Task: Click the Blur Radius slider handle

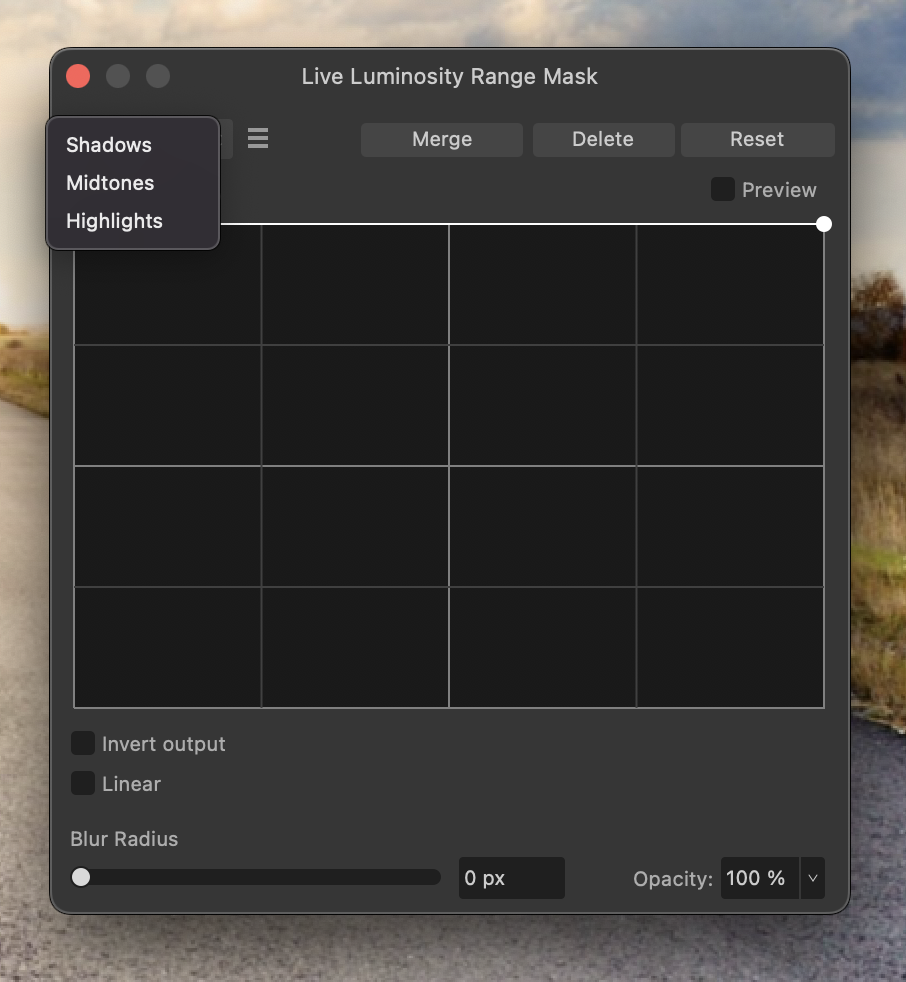Action: pyautogui.click(x=81, y=877)
